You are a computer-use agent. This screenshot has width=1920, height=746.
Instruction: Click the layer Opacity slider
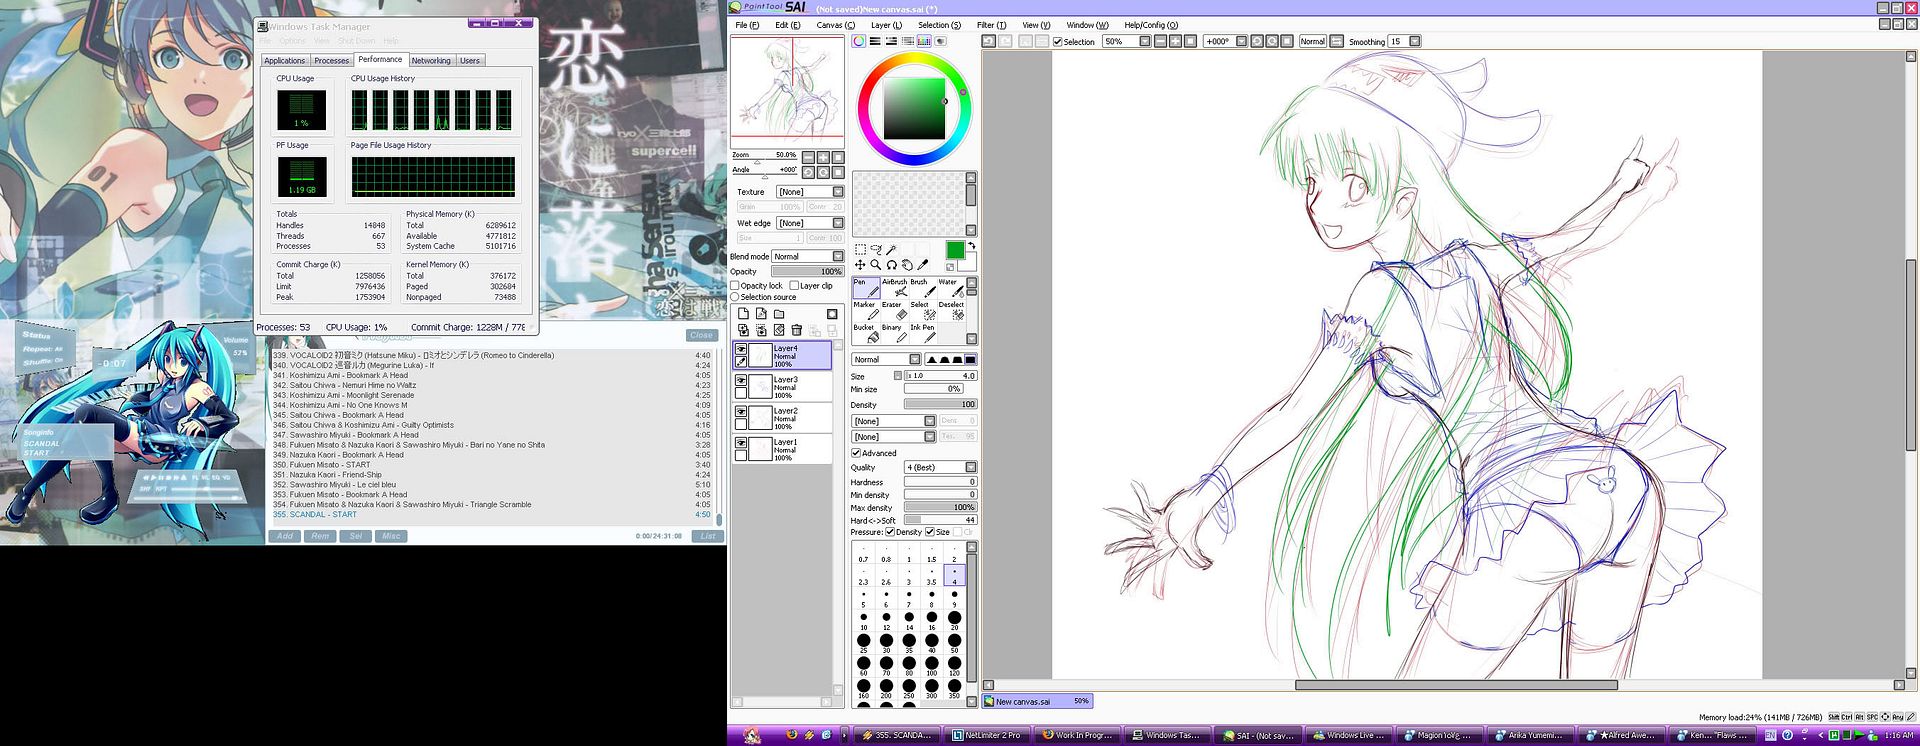[808, 272]
